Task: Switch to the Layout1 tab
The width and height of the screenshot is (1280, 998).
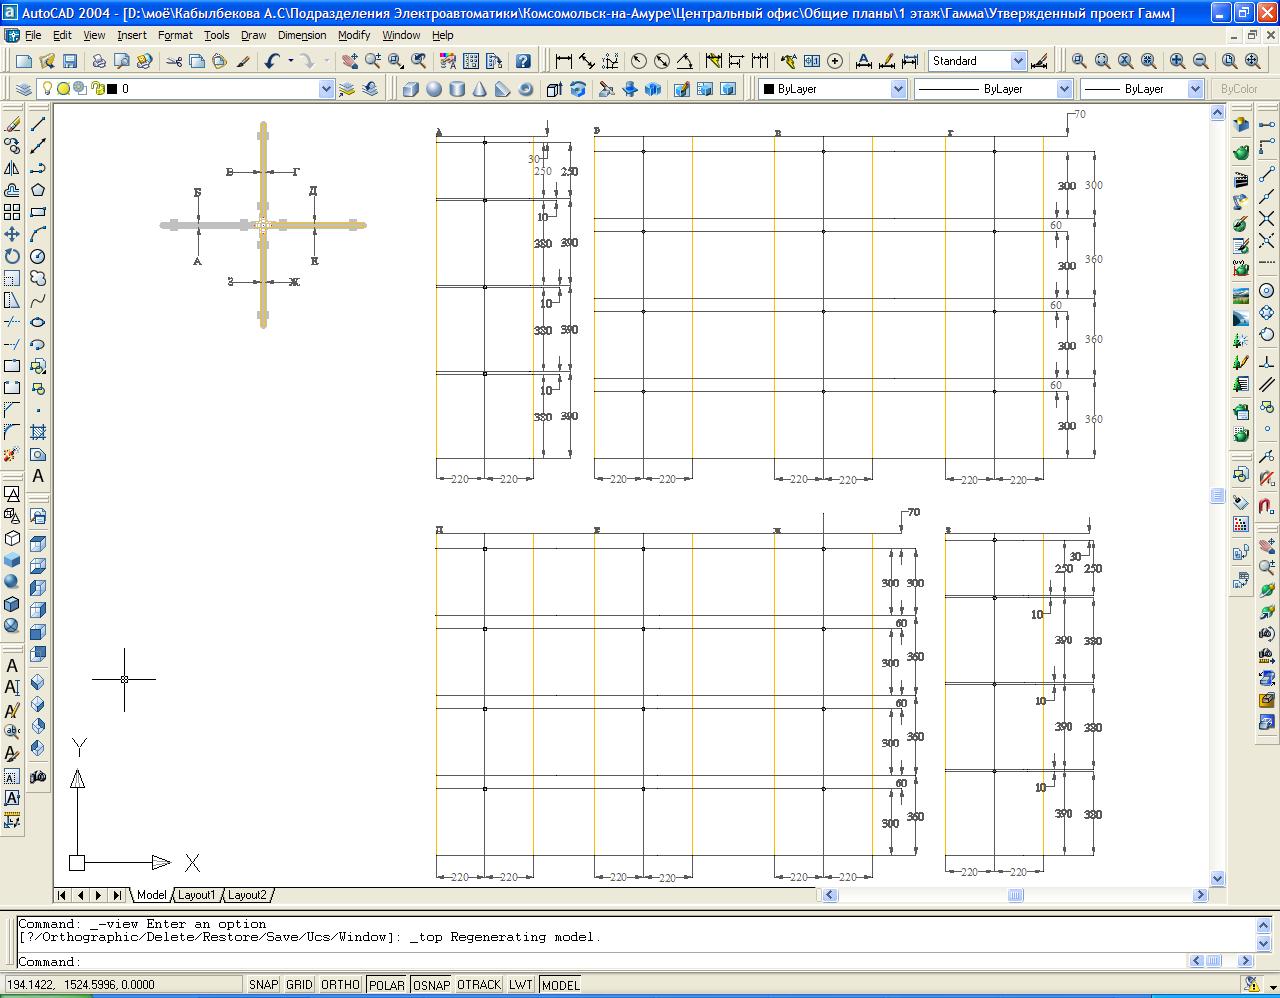Action: [x=197, y=895]
